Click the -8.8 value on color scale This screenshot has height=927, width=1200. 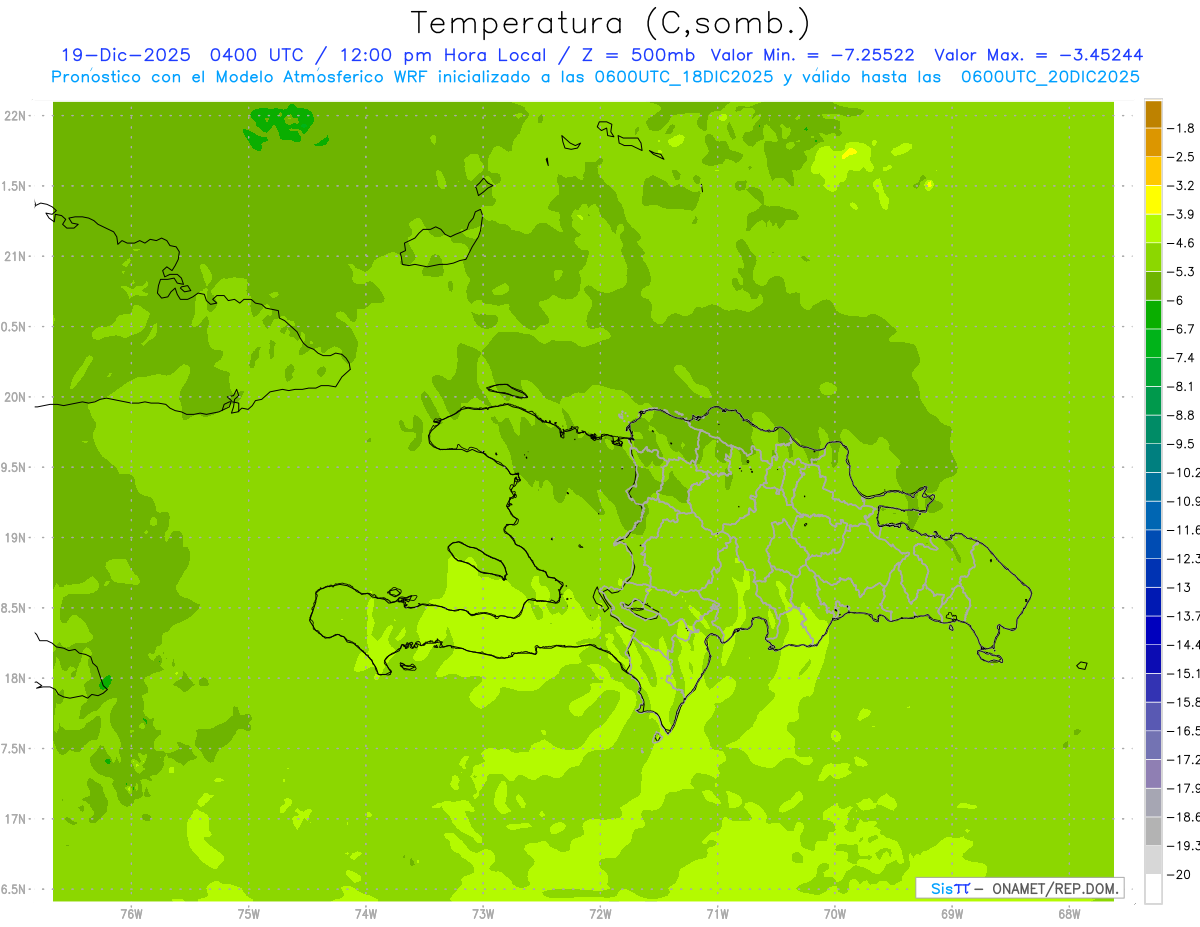click(1181, 415)
